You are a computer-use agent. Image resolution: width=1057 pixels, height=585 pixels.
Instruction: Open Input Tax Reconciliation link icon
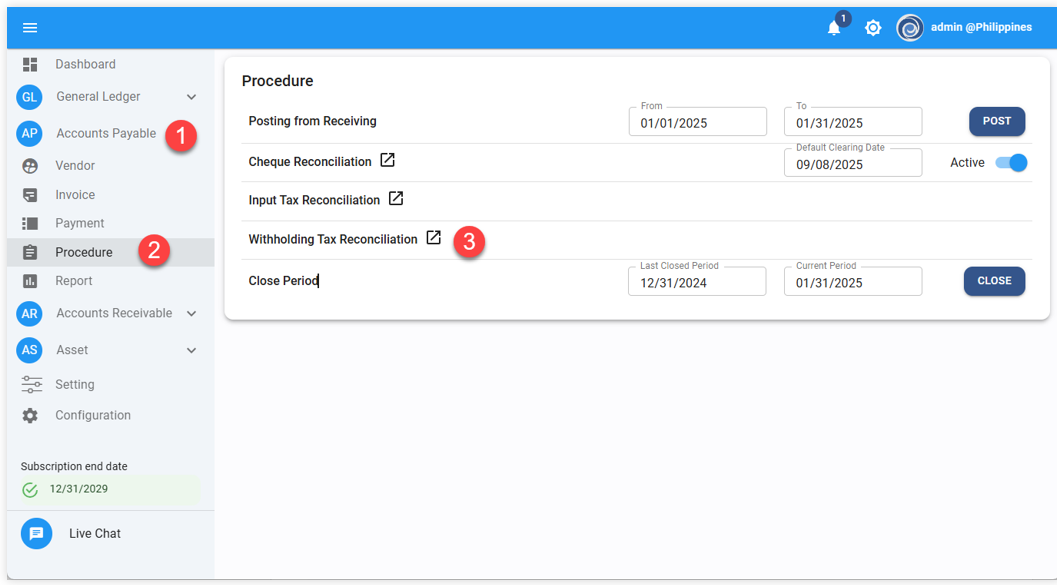[x=396, y=199]
